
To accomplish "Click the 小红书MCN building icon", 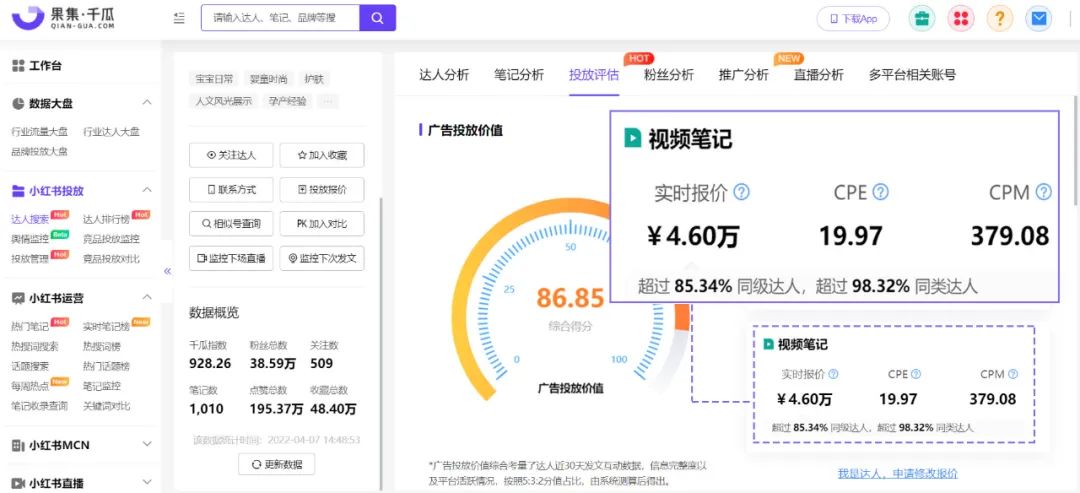I will click(x=19, y=445).
